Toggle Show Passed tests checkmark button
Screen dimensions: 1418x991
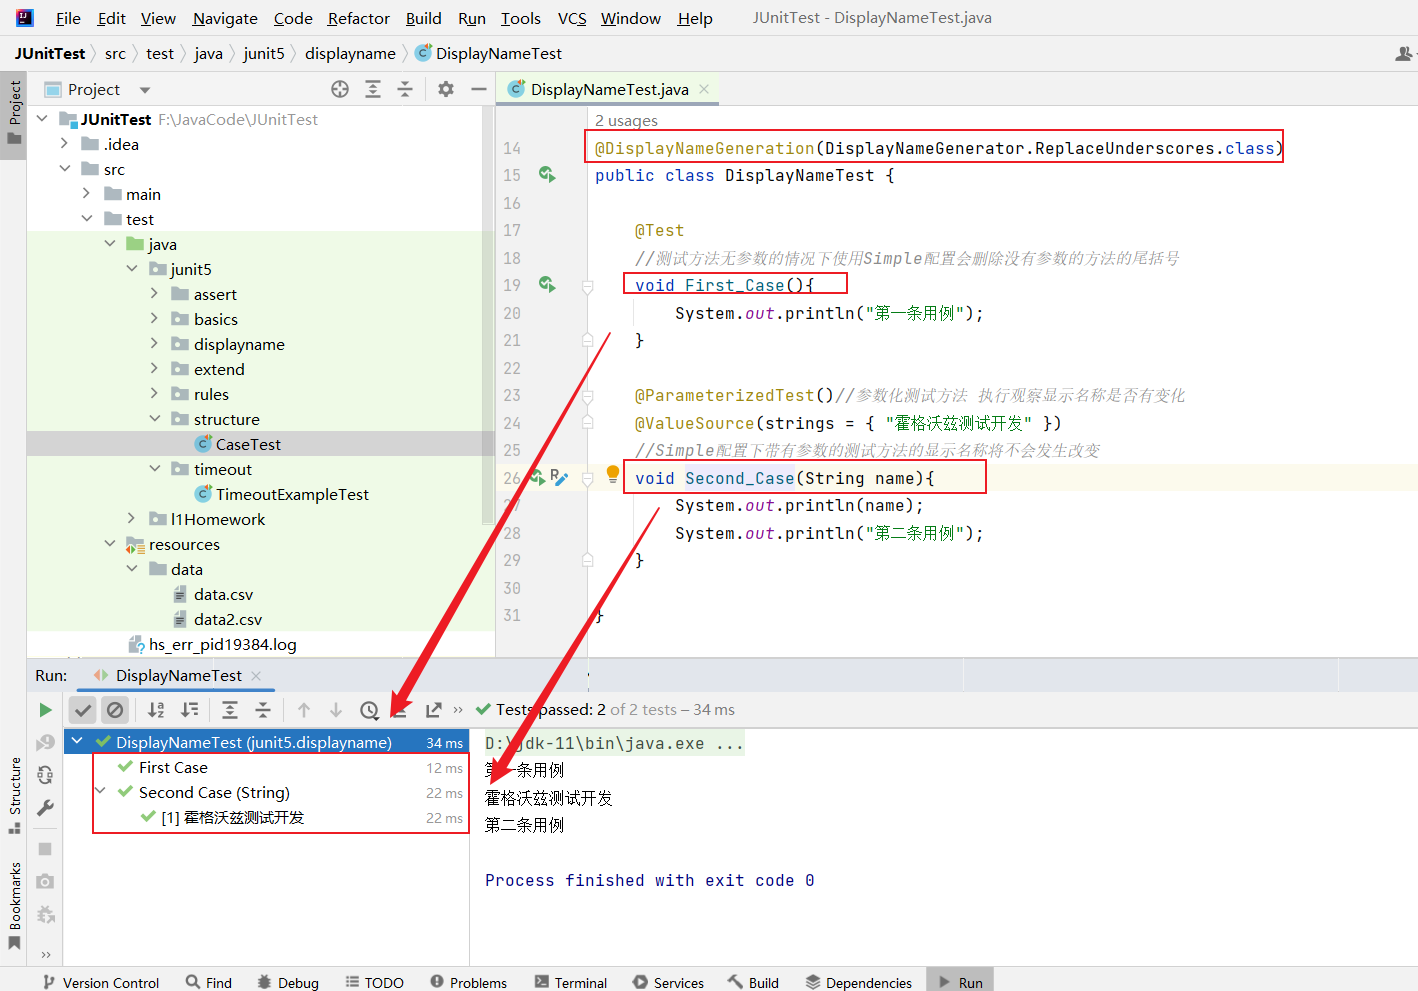coord(83,710)
